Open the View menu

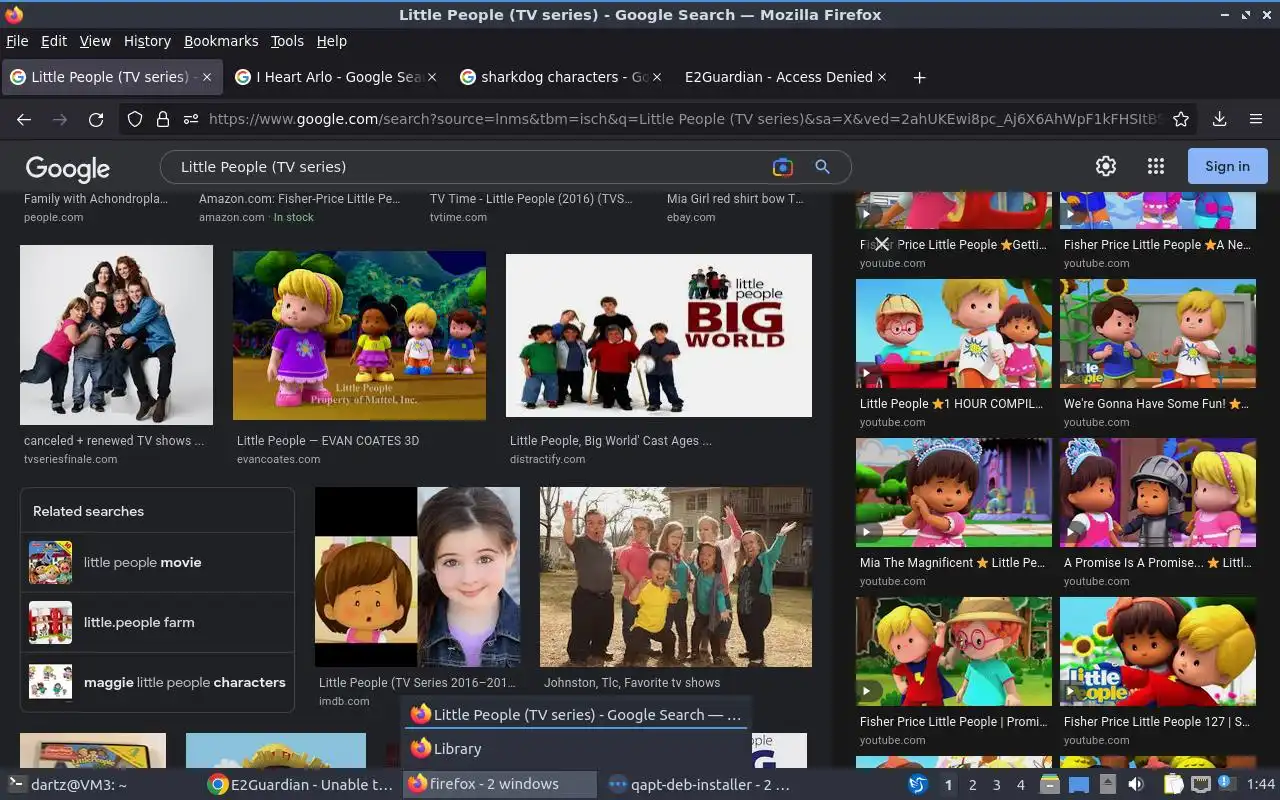click(x=95, y=41)
